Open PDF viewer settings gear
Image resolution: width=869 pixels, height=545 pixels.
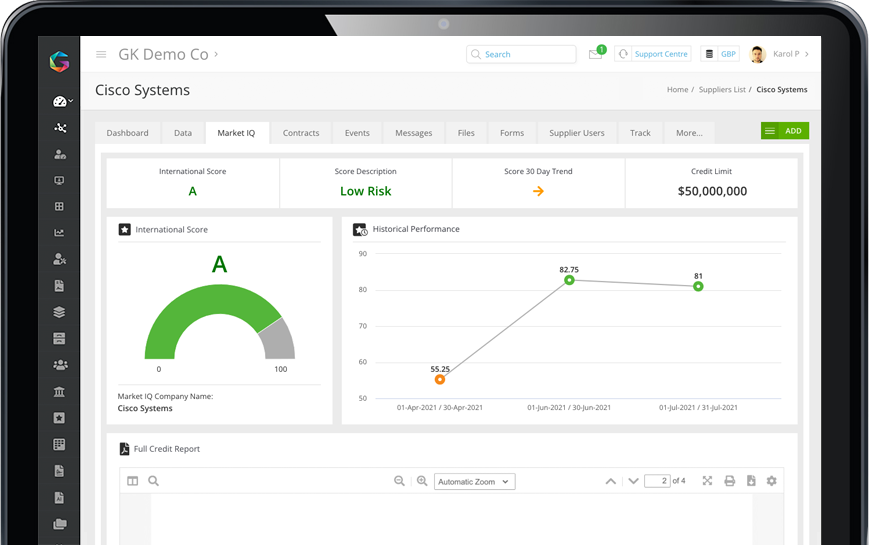click(x=771, y=481)
